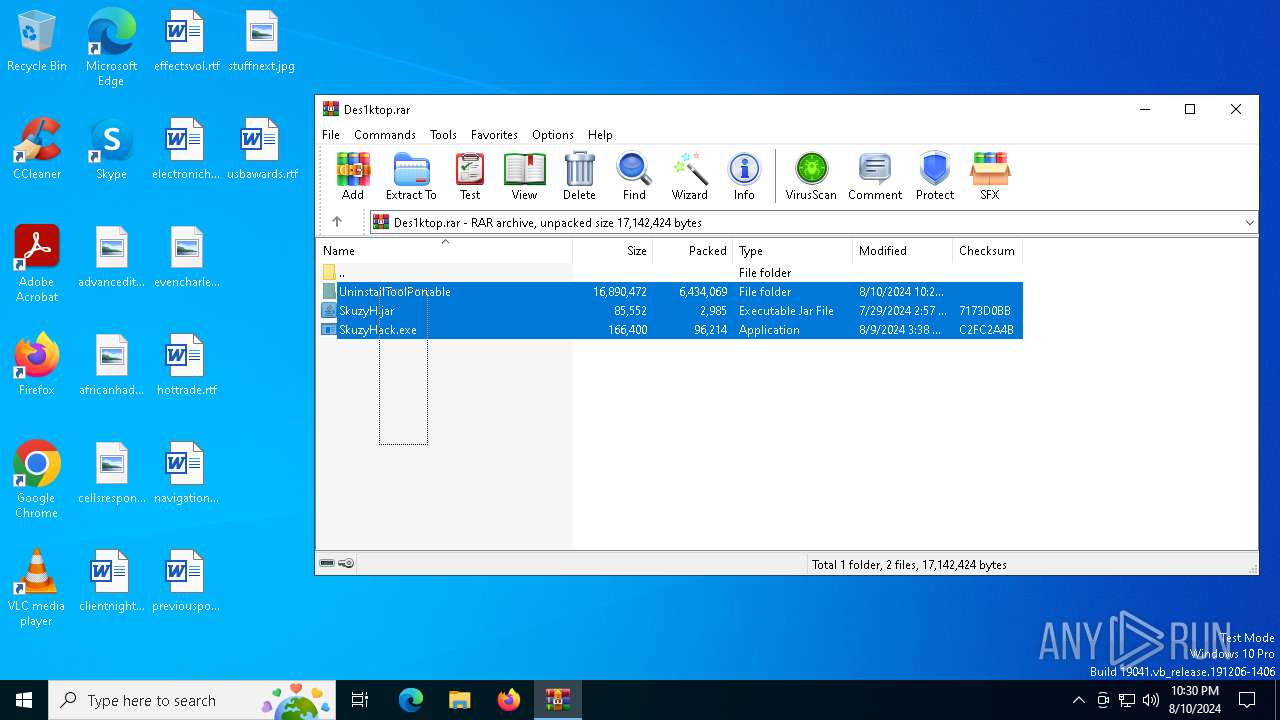Screen dimensions: 1280x720
Task: Open the notification center
Action: [1247, 700]
